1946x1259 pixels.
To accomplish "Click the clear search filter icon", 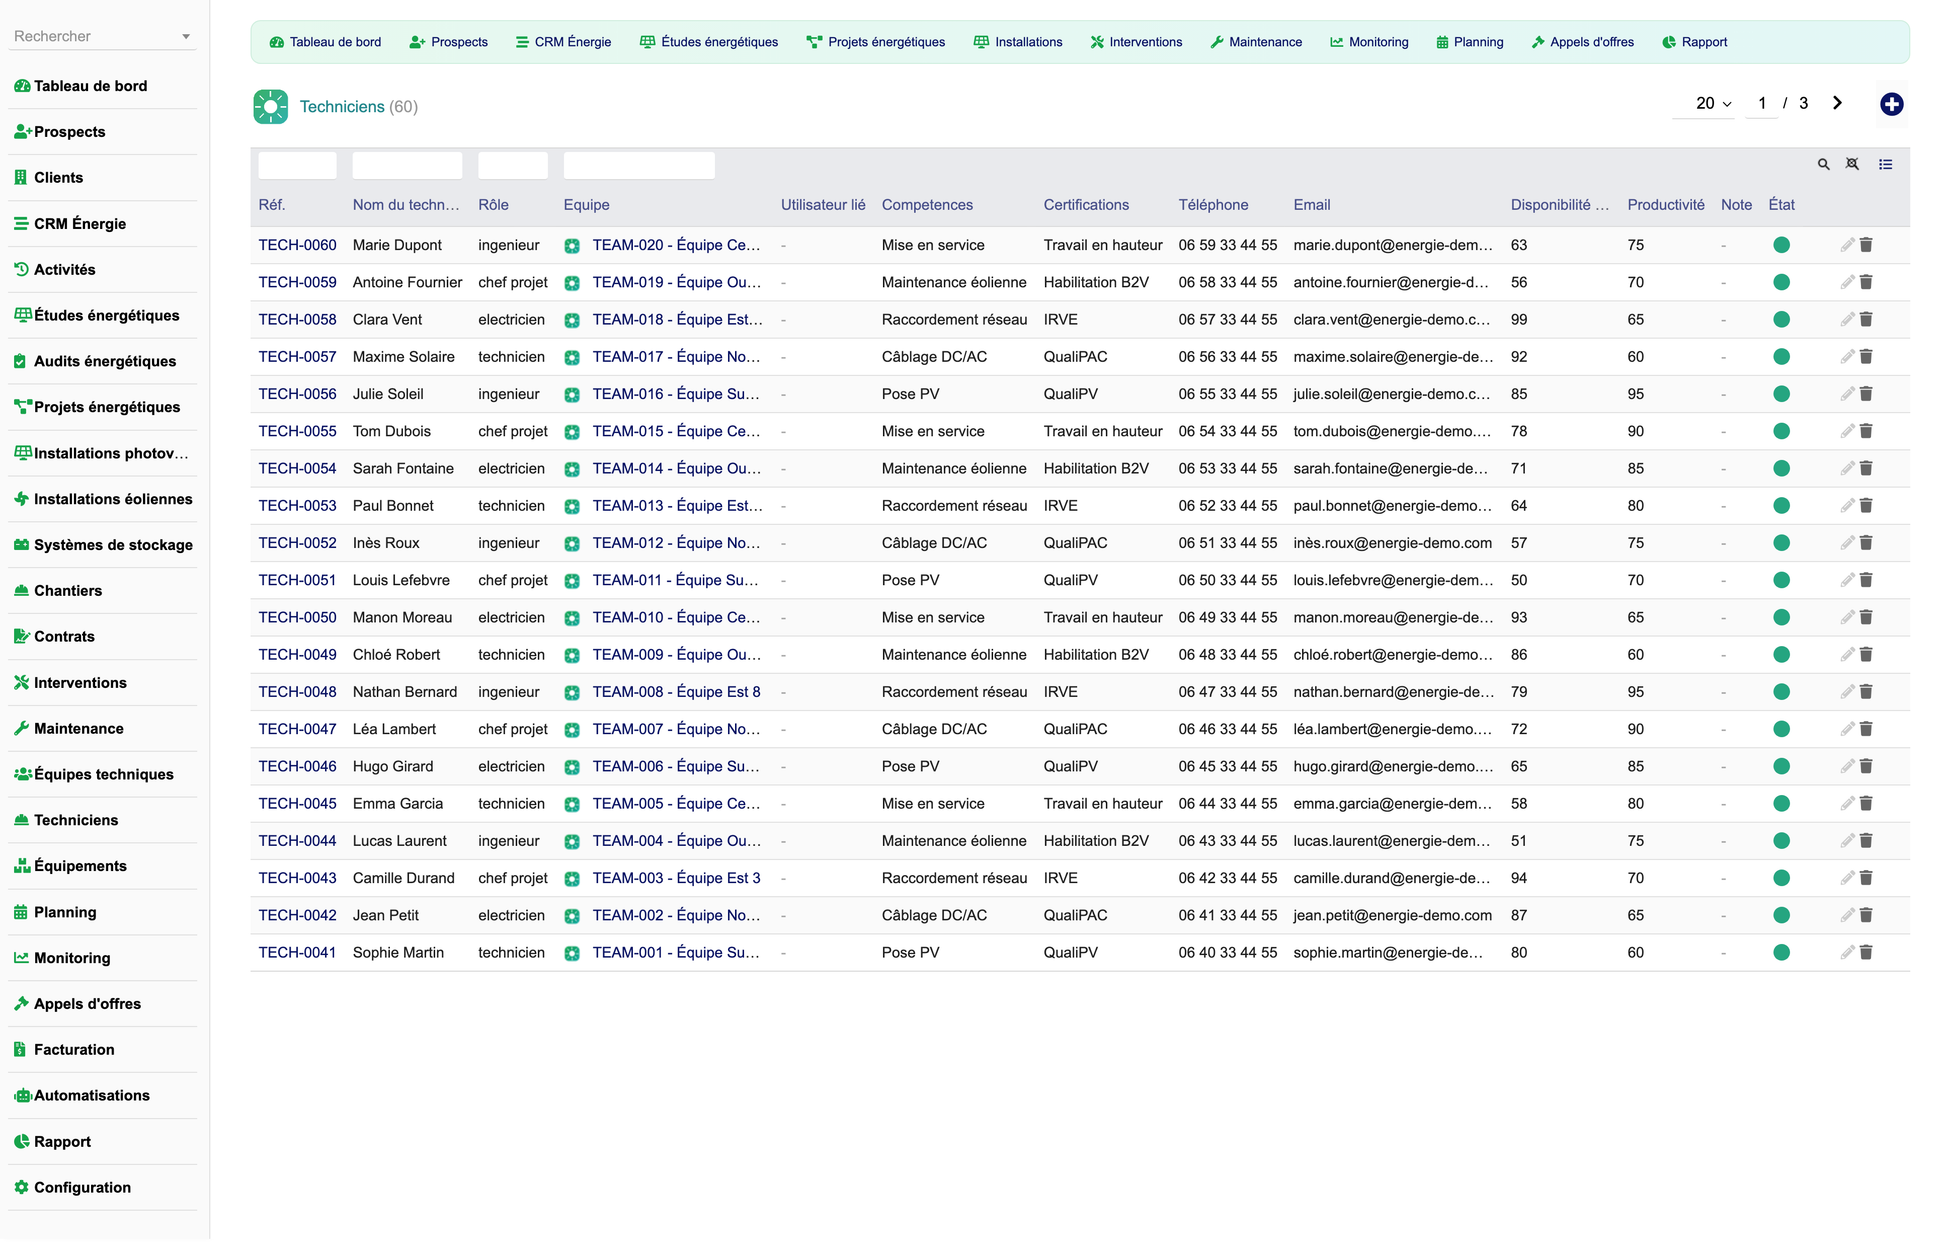I will click(x=1852, y=164).
